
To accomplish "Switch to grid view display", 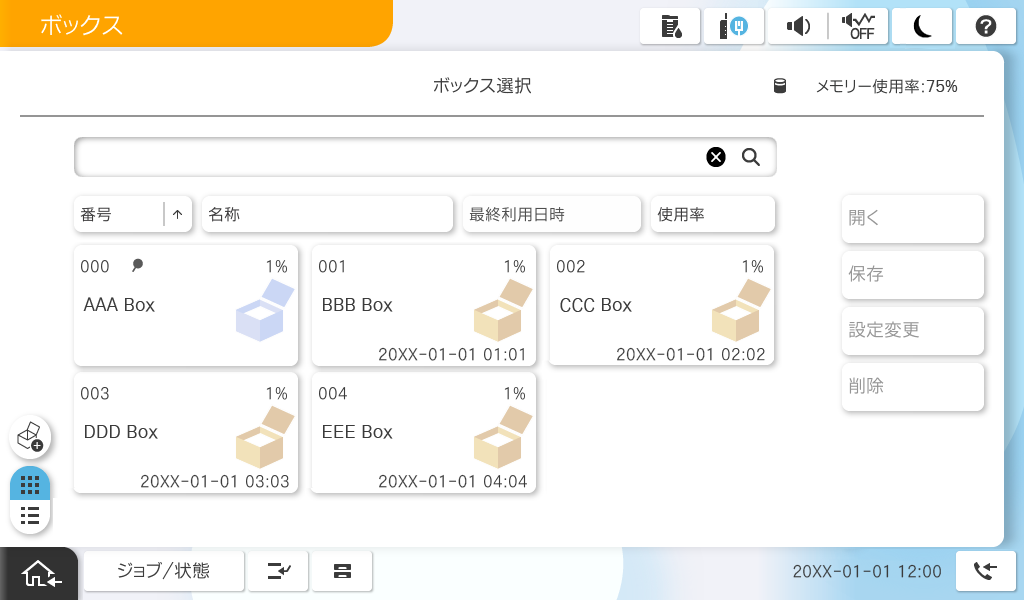I will tap(30, 485).
